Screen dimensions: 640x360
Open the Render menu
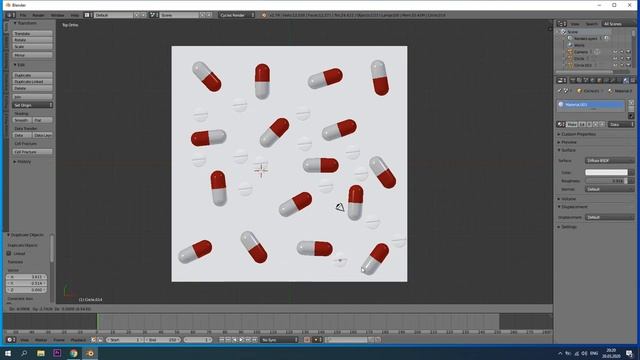38,15
